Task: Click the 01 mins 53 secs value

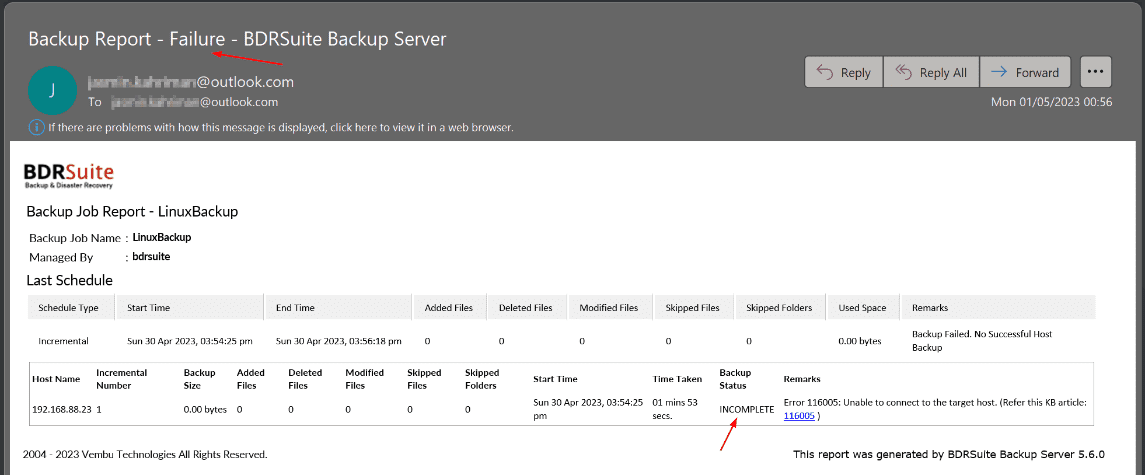Action: 675,409
